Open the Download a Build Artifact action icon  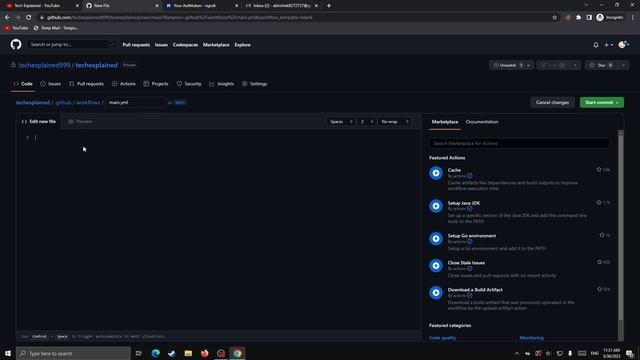(436, 293)
